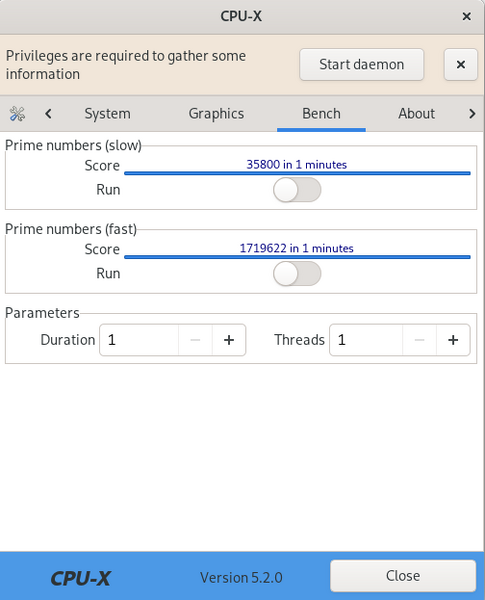Click the "Prime numbers (fast)" heading
The width and height of the screenshot is (485, 600).
(x=71, y=229)
